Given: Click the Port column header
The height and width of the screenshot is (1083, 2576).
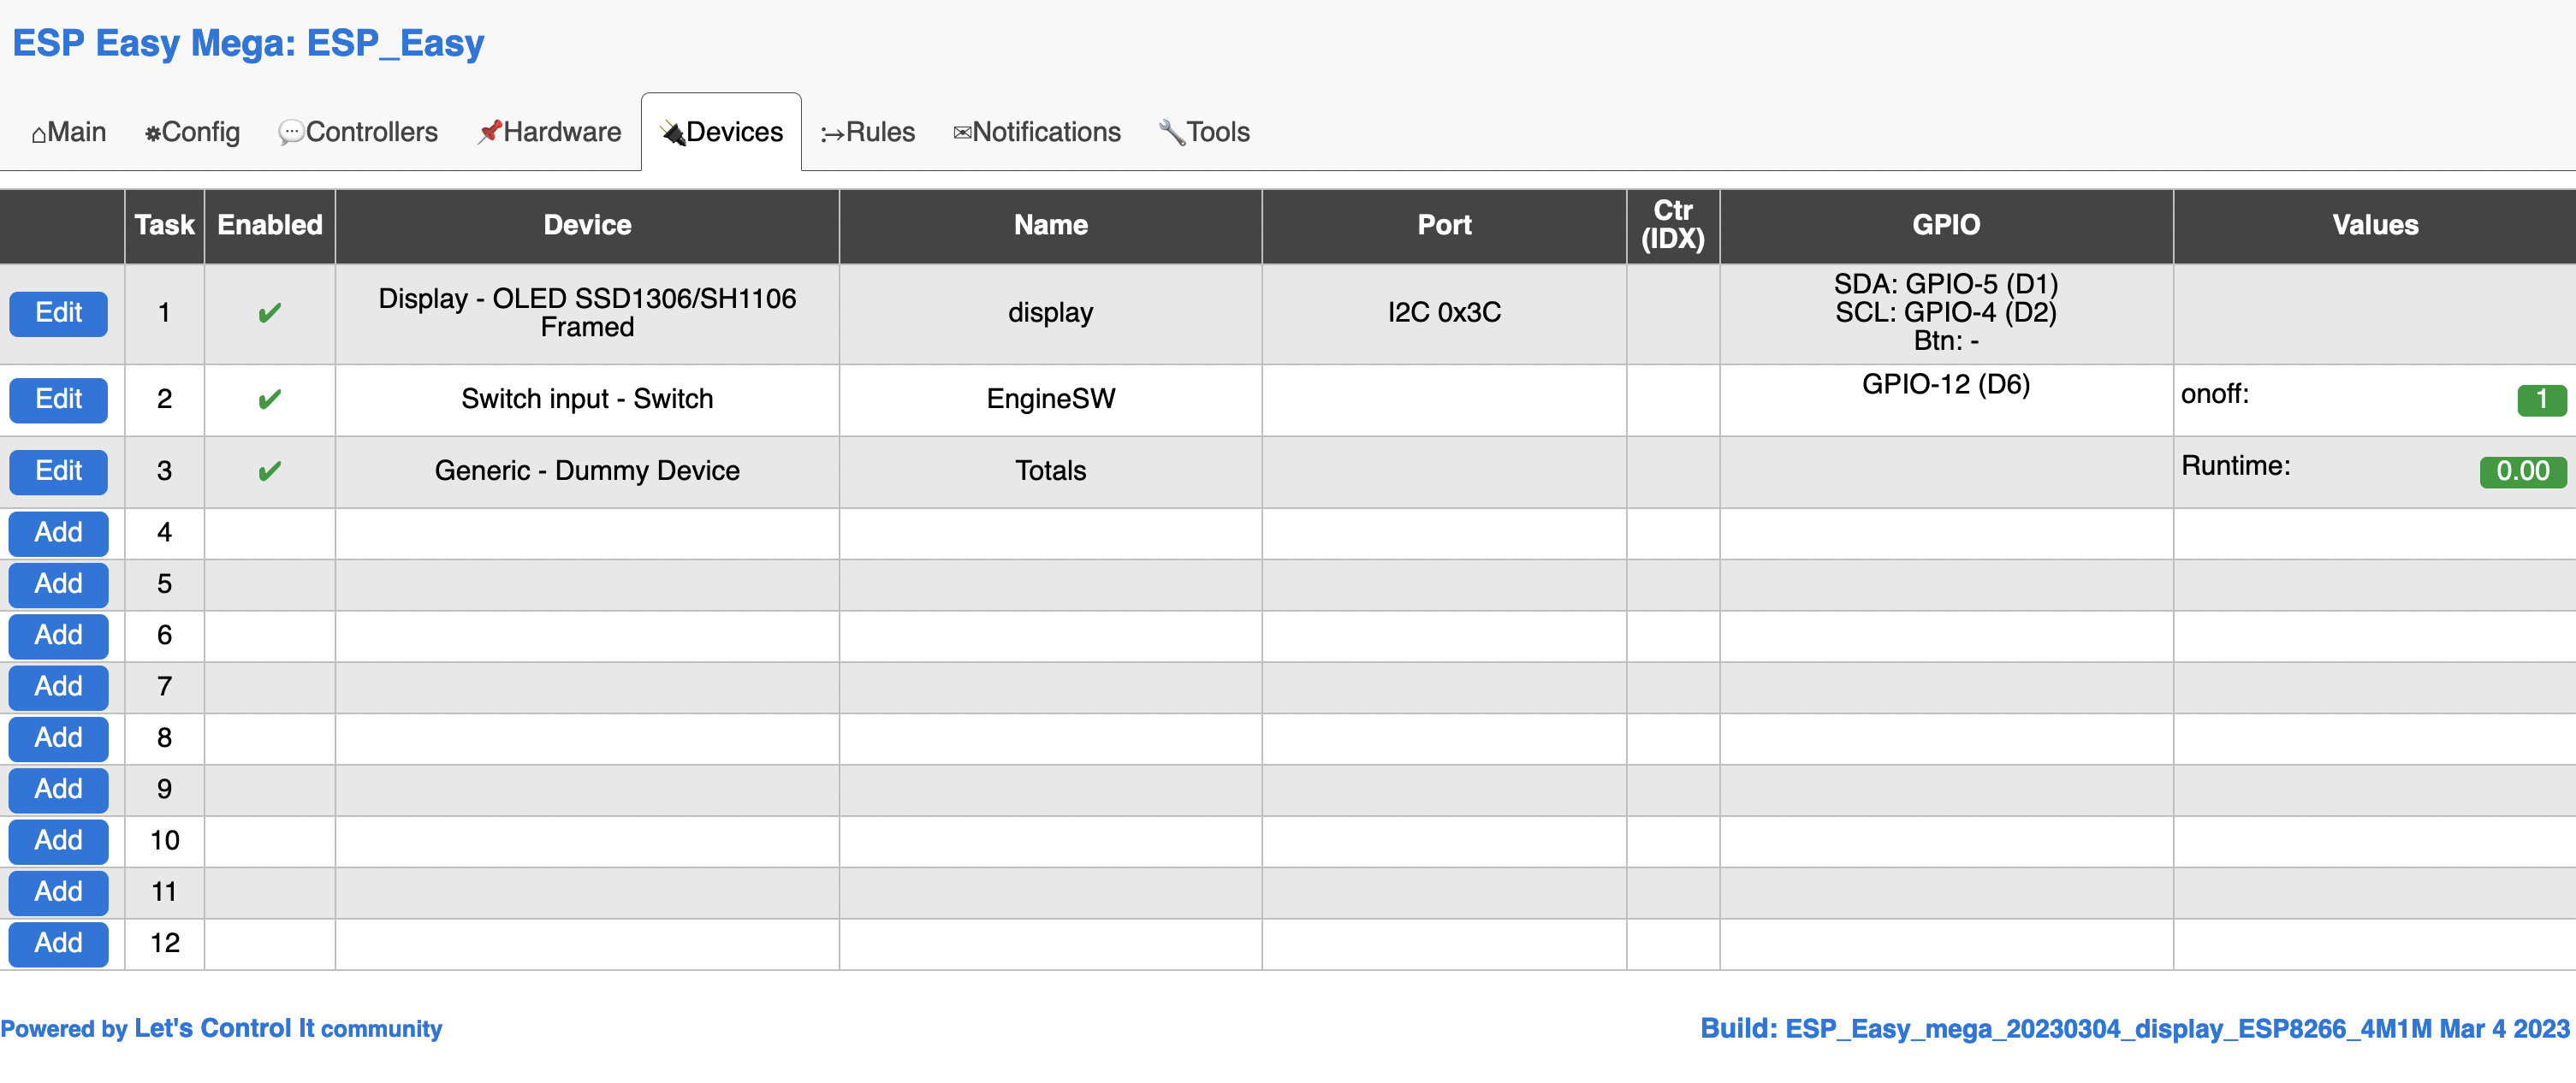Looking at the screenshot, I should (1444, 226).
